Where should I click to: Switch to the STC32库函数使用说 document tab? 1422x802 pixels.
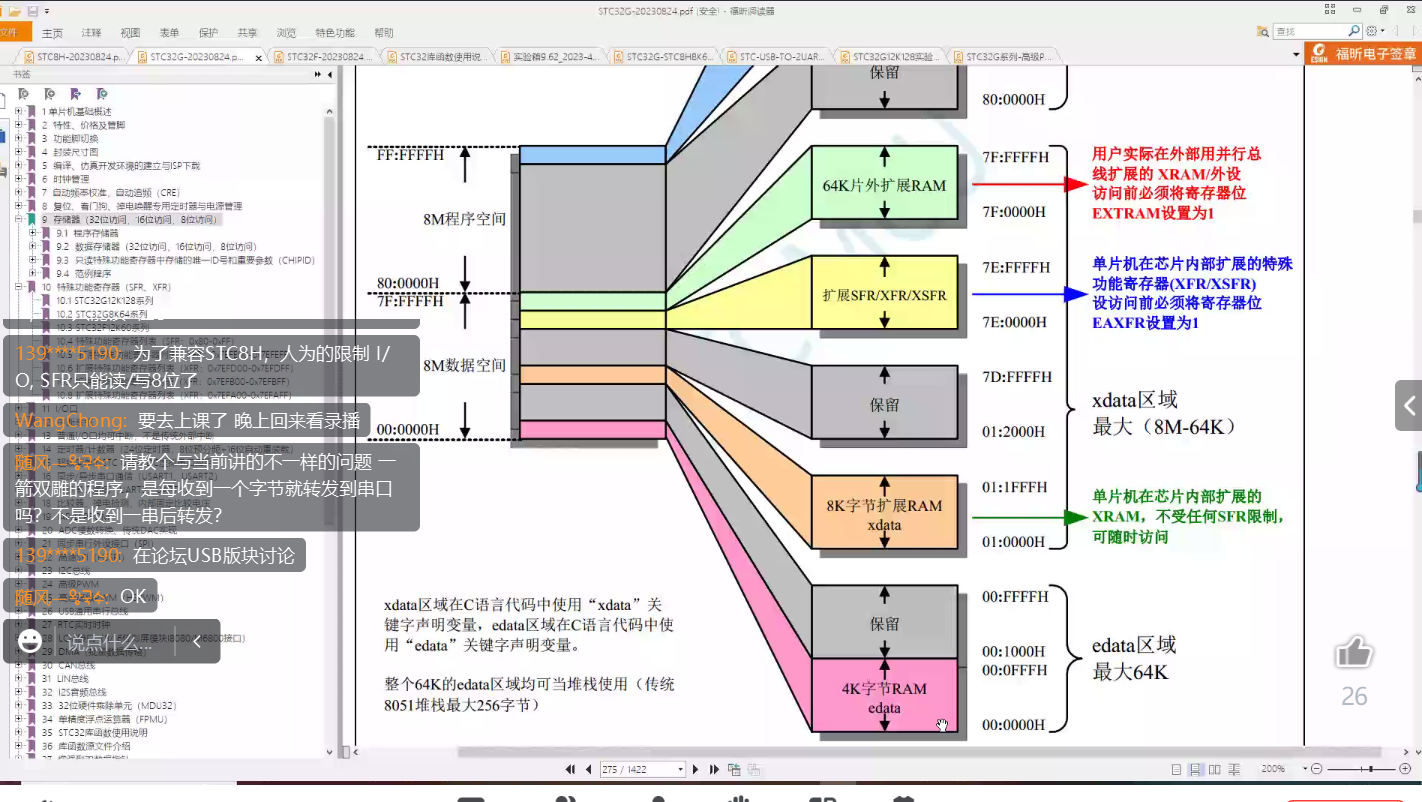tap(436, 57)
